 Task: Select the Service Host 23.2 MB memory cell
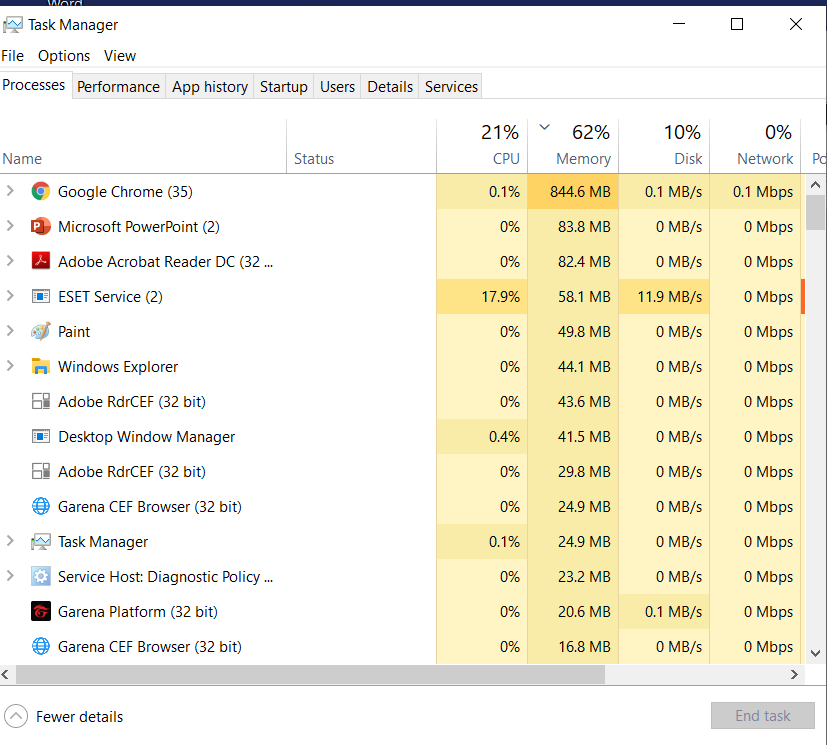(573, 576)
